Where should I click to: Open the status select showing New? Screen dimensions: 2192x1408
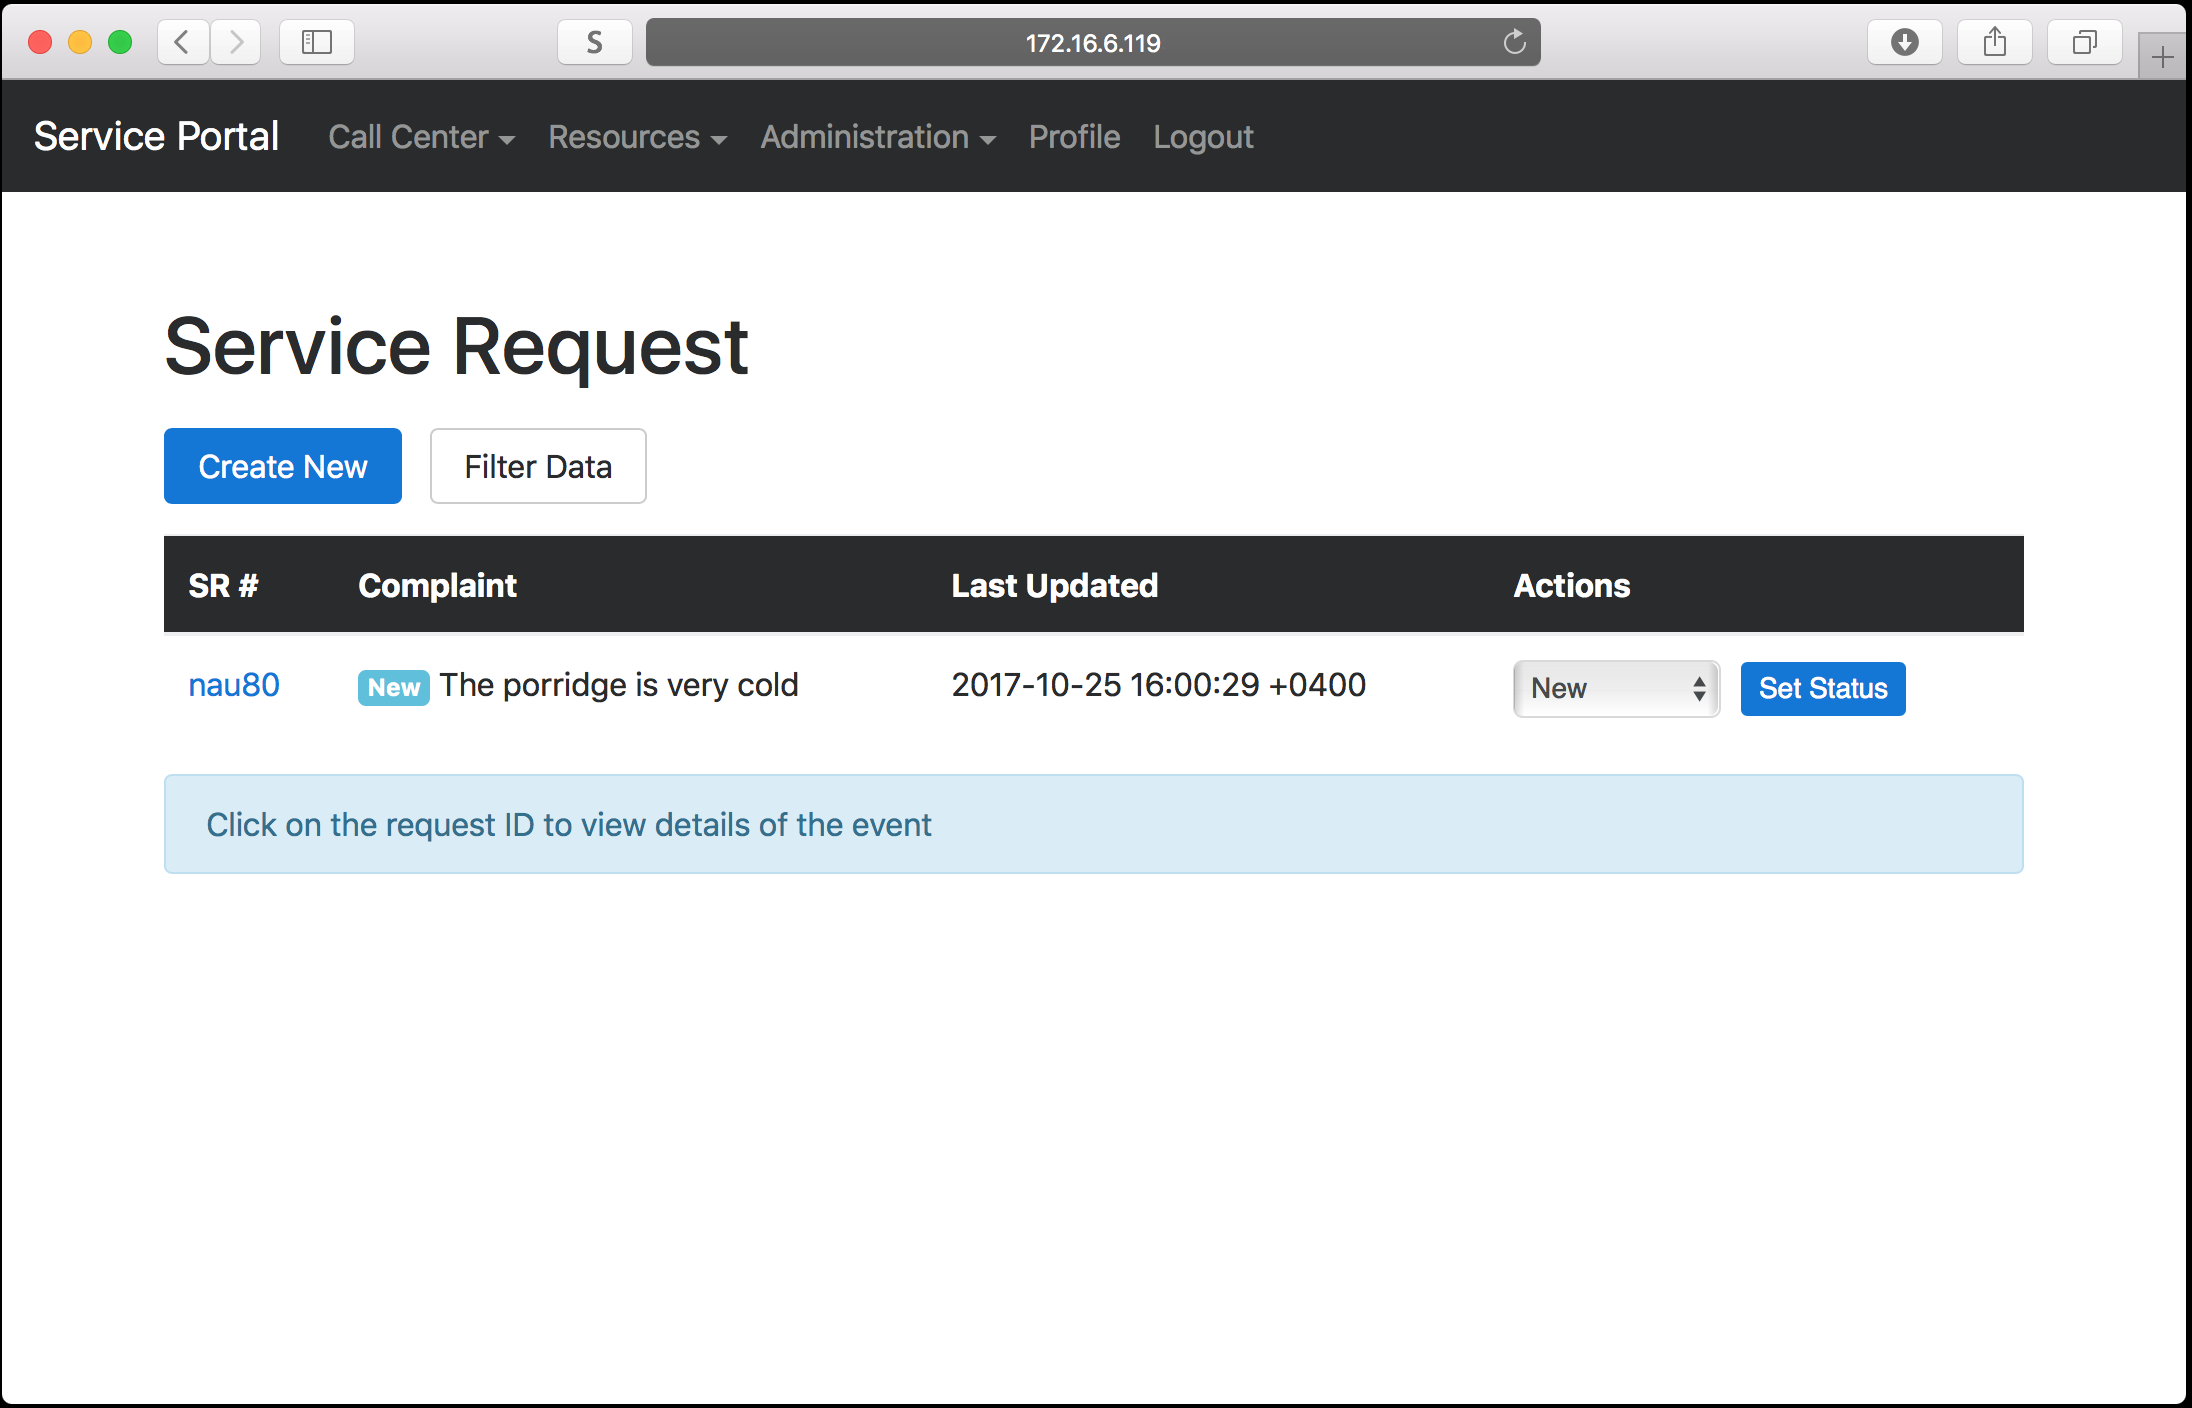point(1615,688)
